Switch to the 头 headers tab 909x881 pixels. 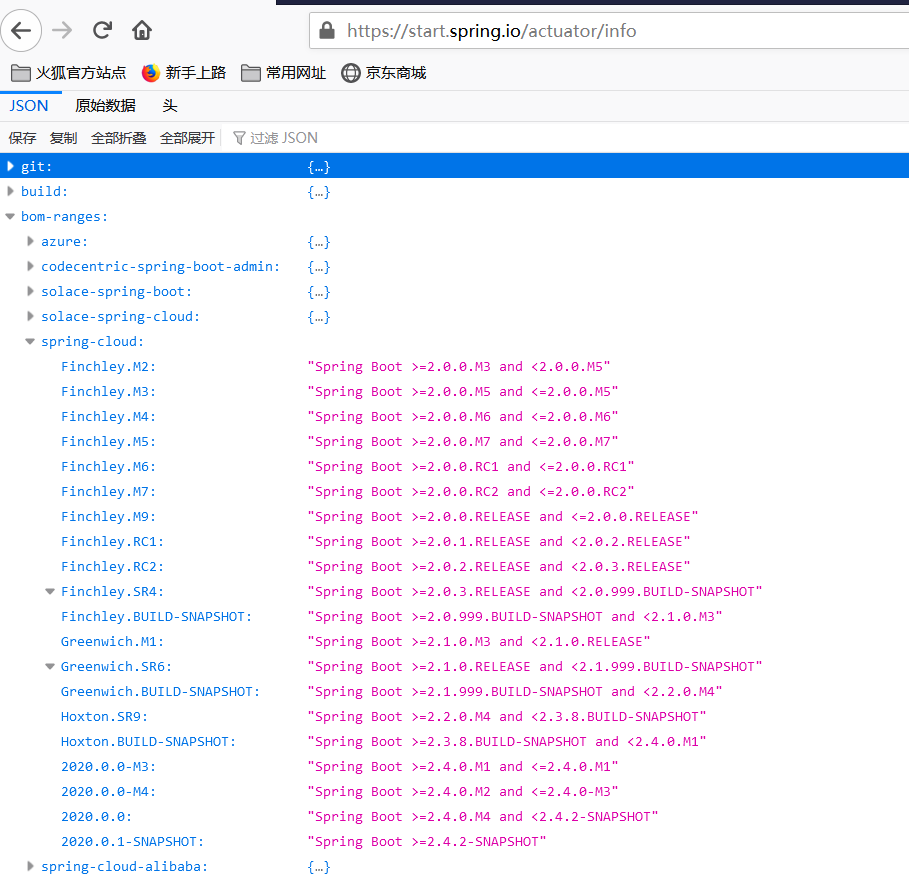170,106
